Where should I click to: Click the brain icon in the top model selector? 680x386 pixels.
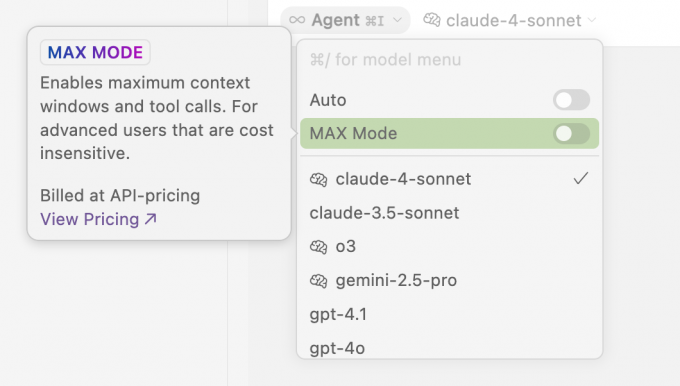[432, 20]
